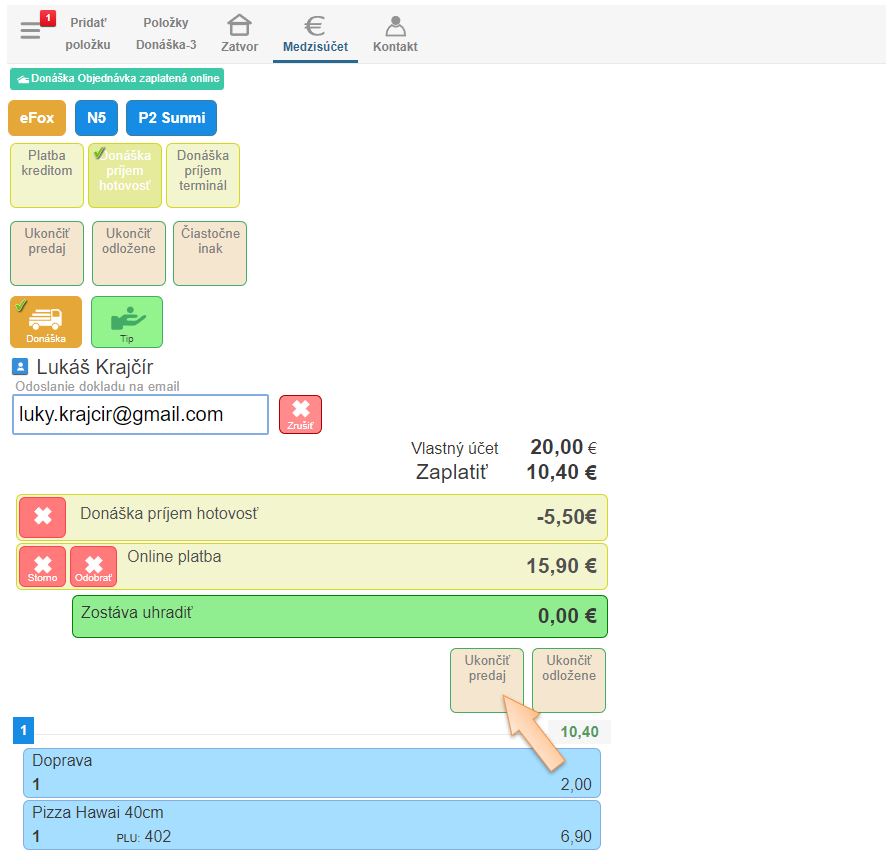Remove the Donáška príjem hotovosť payment row
Viewport: 890px width, 864px height.
[x=42, y=517]
